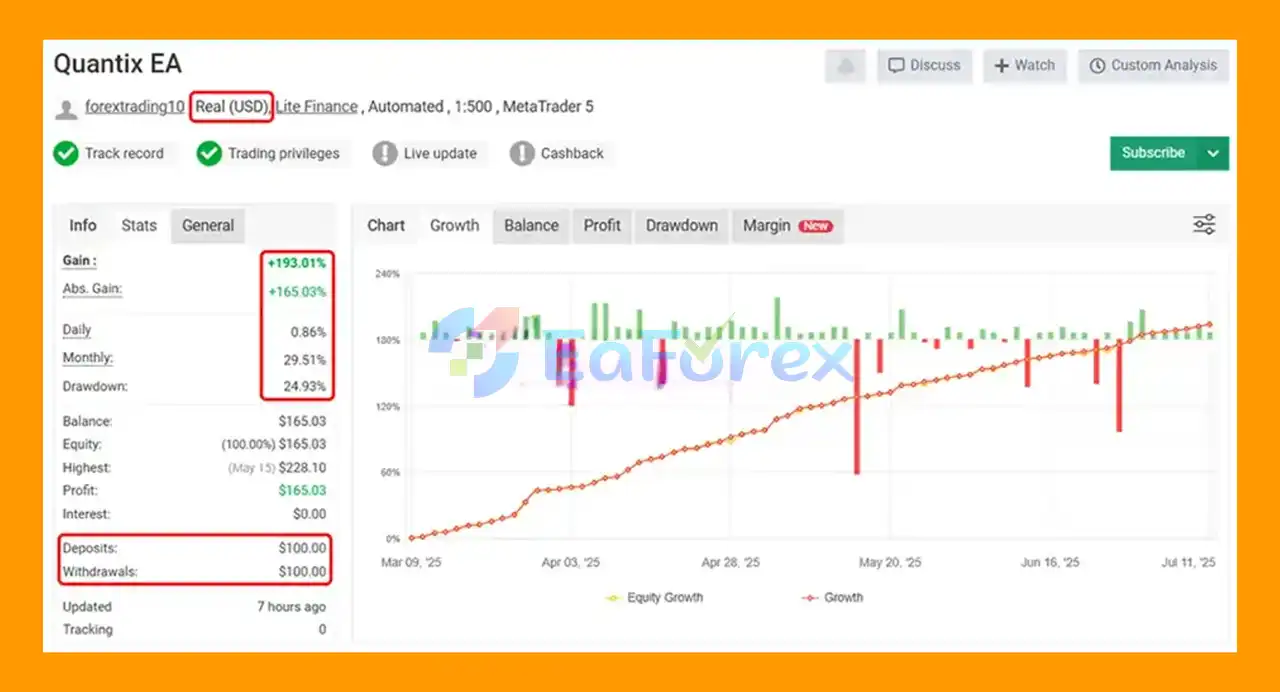
Task: Click the Monthly label
Action: pyautogui.click(x=88, y=357)
